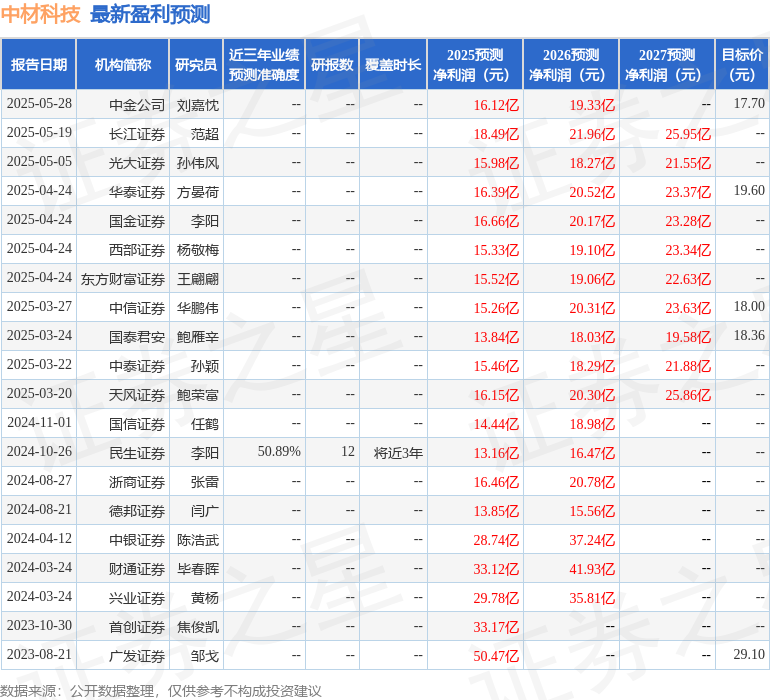The image size is (770, 700).
Task: Click the 50.47亿 profit forecast value
Action: (497, 656)
